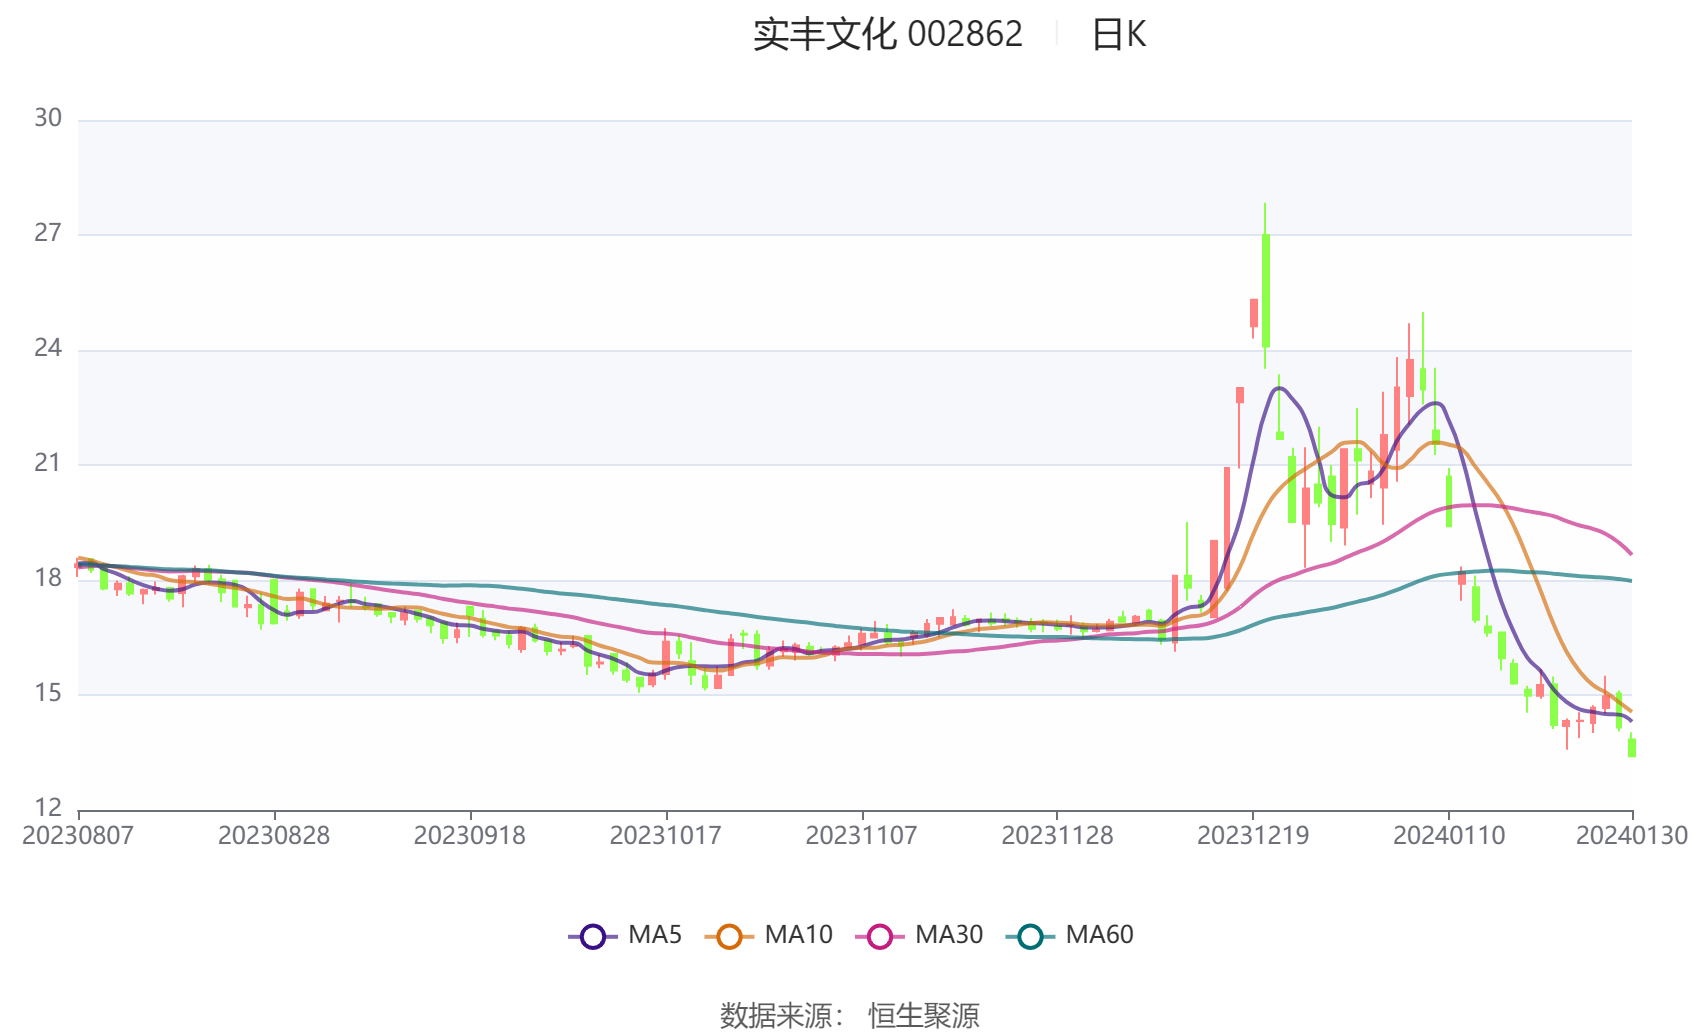Click the last green candlestick at 20240130
Image resolution: width=1700 pixels, height=1034 pixels.
(x=1632, y=747)
